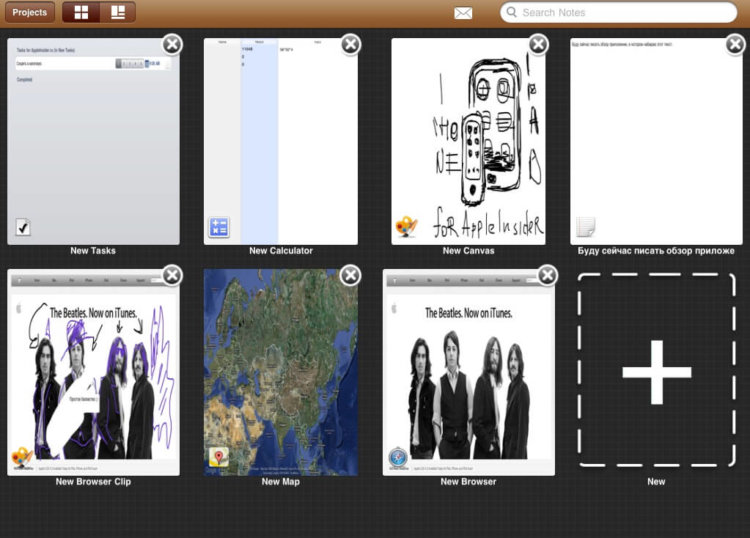Create a note with the plus tile
Screen dimensions: 750x538
point(656,370)
